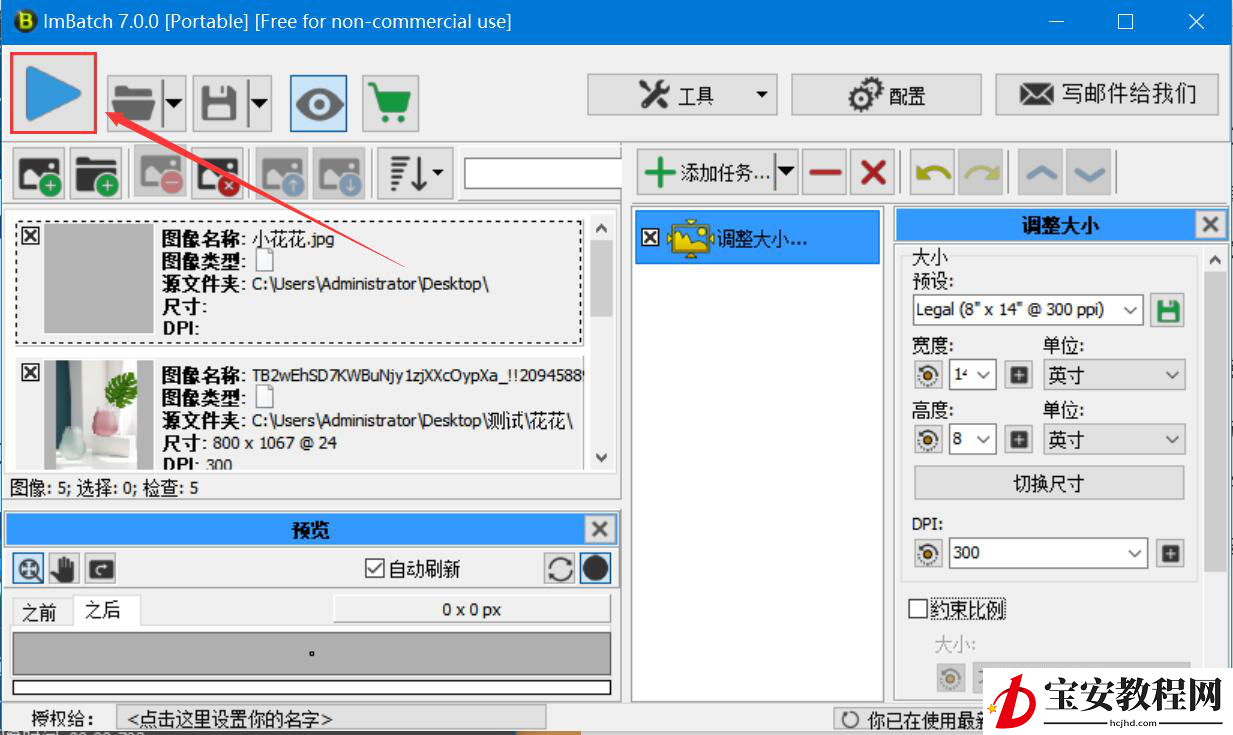The width and height of the screenshot is (1233, 735).
Task: Select the 调整大小 task in the list
Action: [757, 237]
